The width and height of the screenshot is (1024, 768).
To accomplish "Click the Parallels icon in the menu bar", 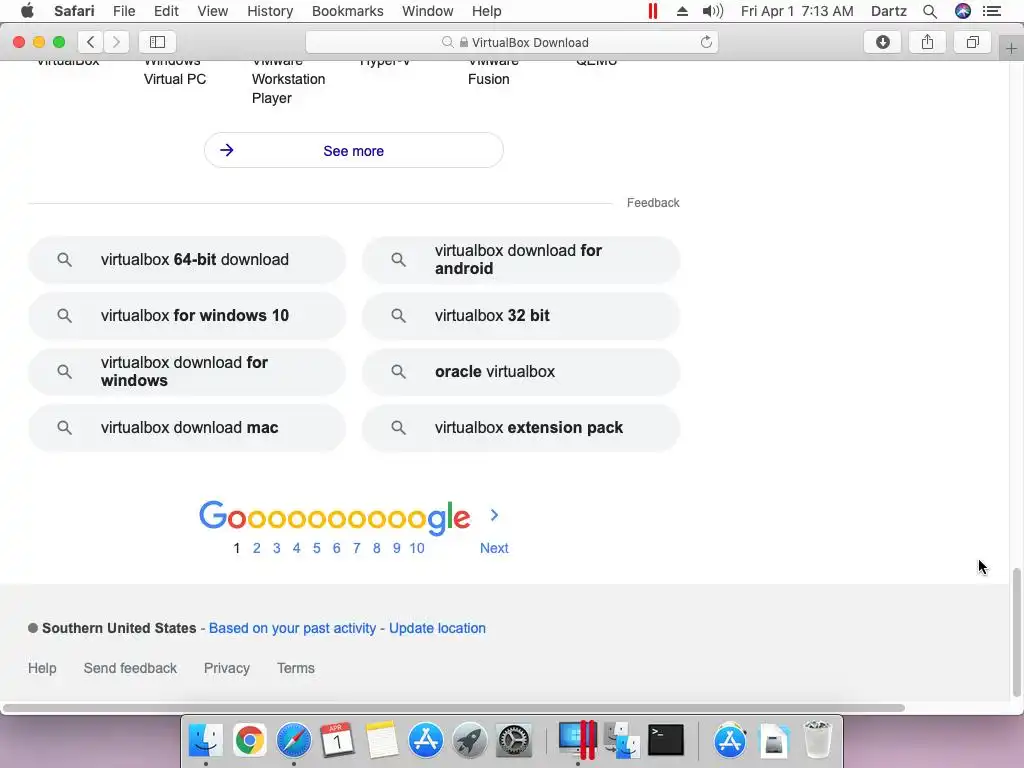I will pyautogui.click(x=652, y=11).
